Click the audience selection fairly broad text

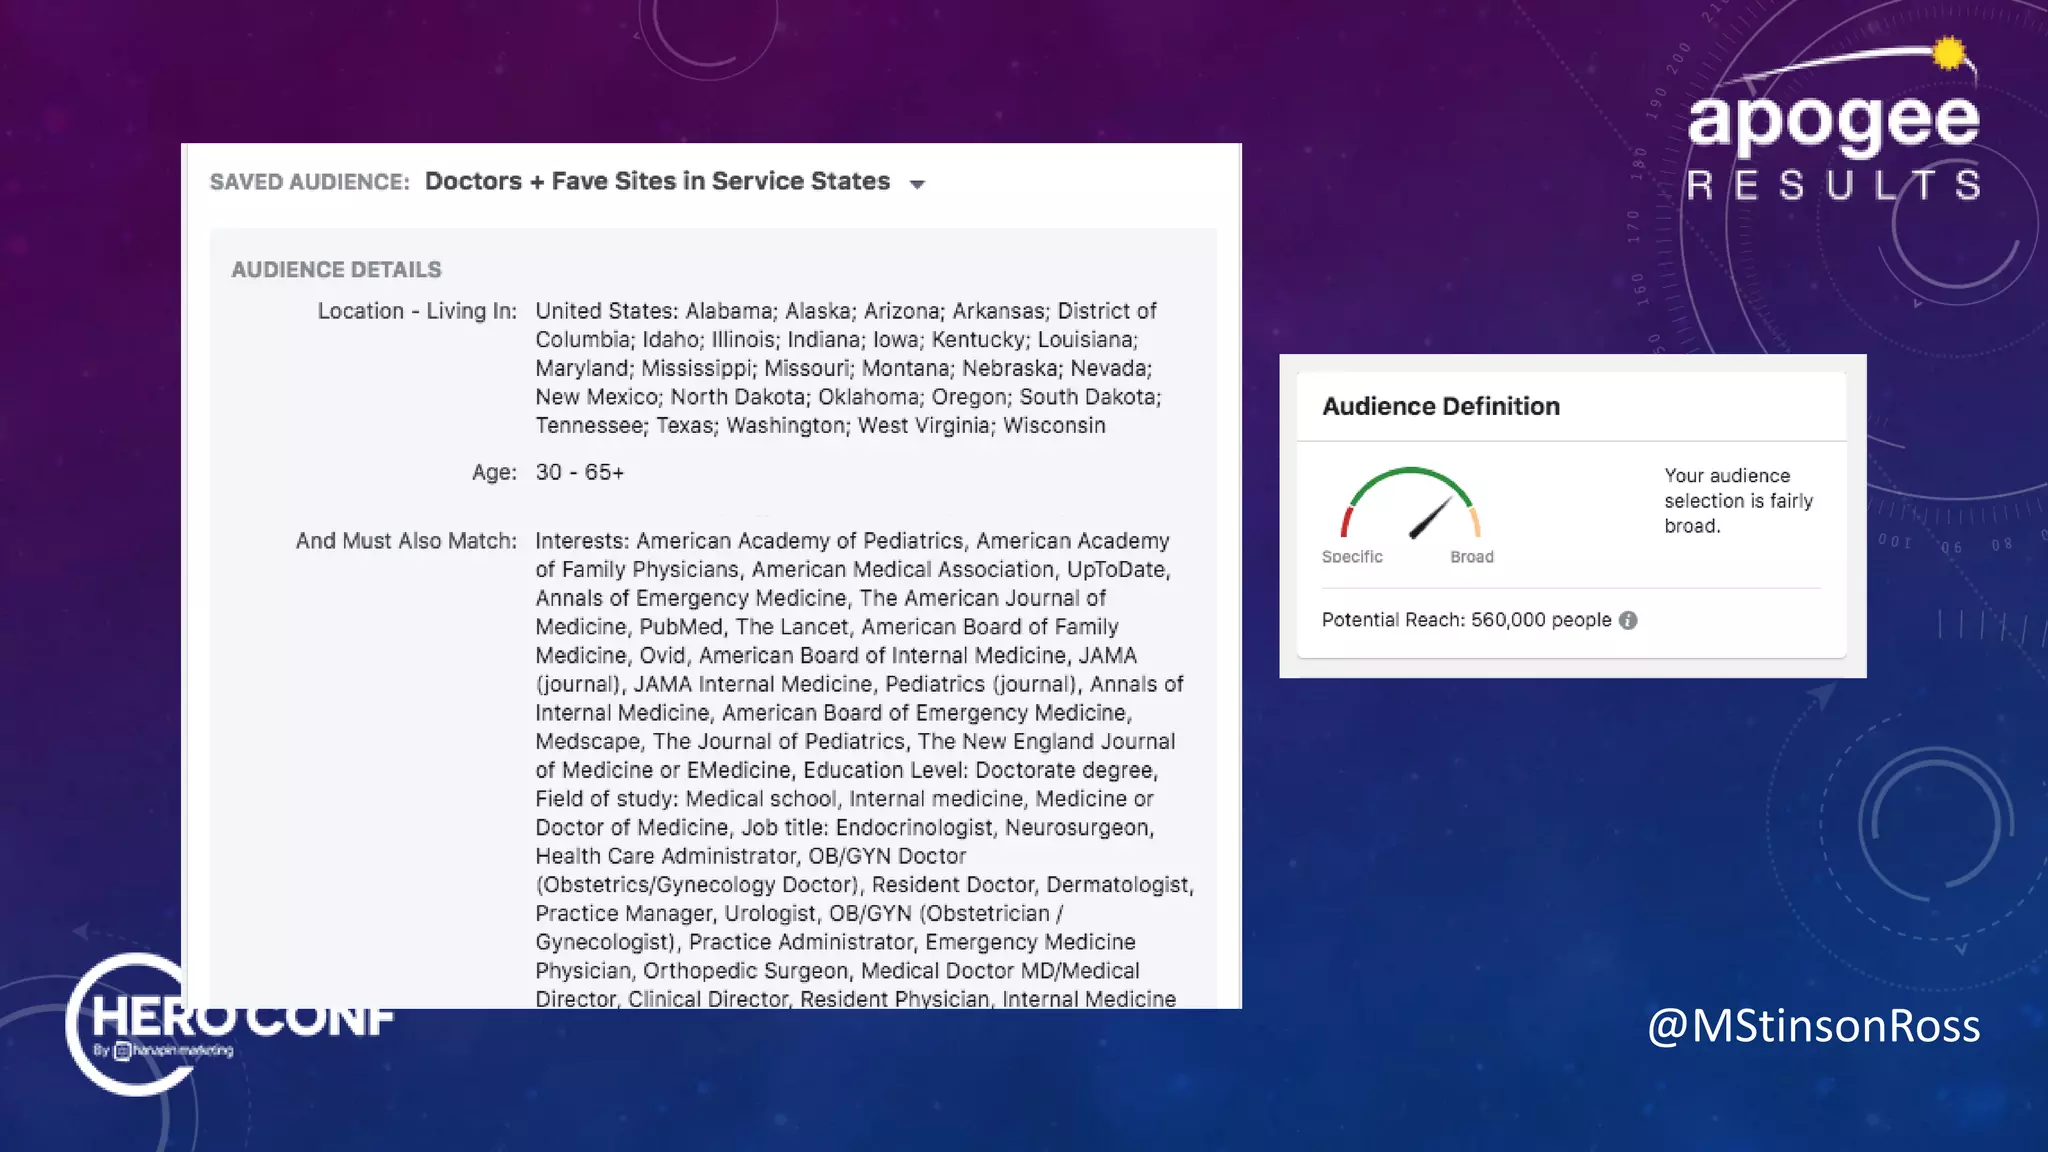(1738, 501)
